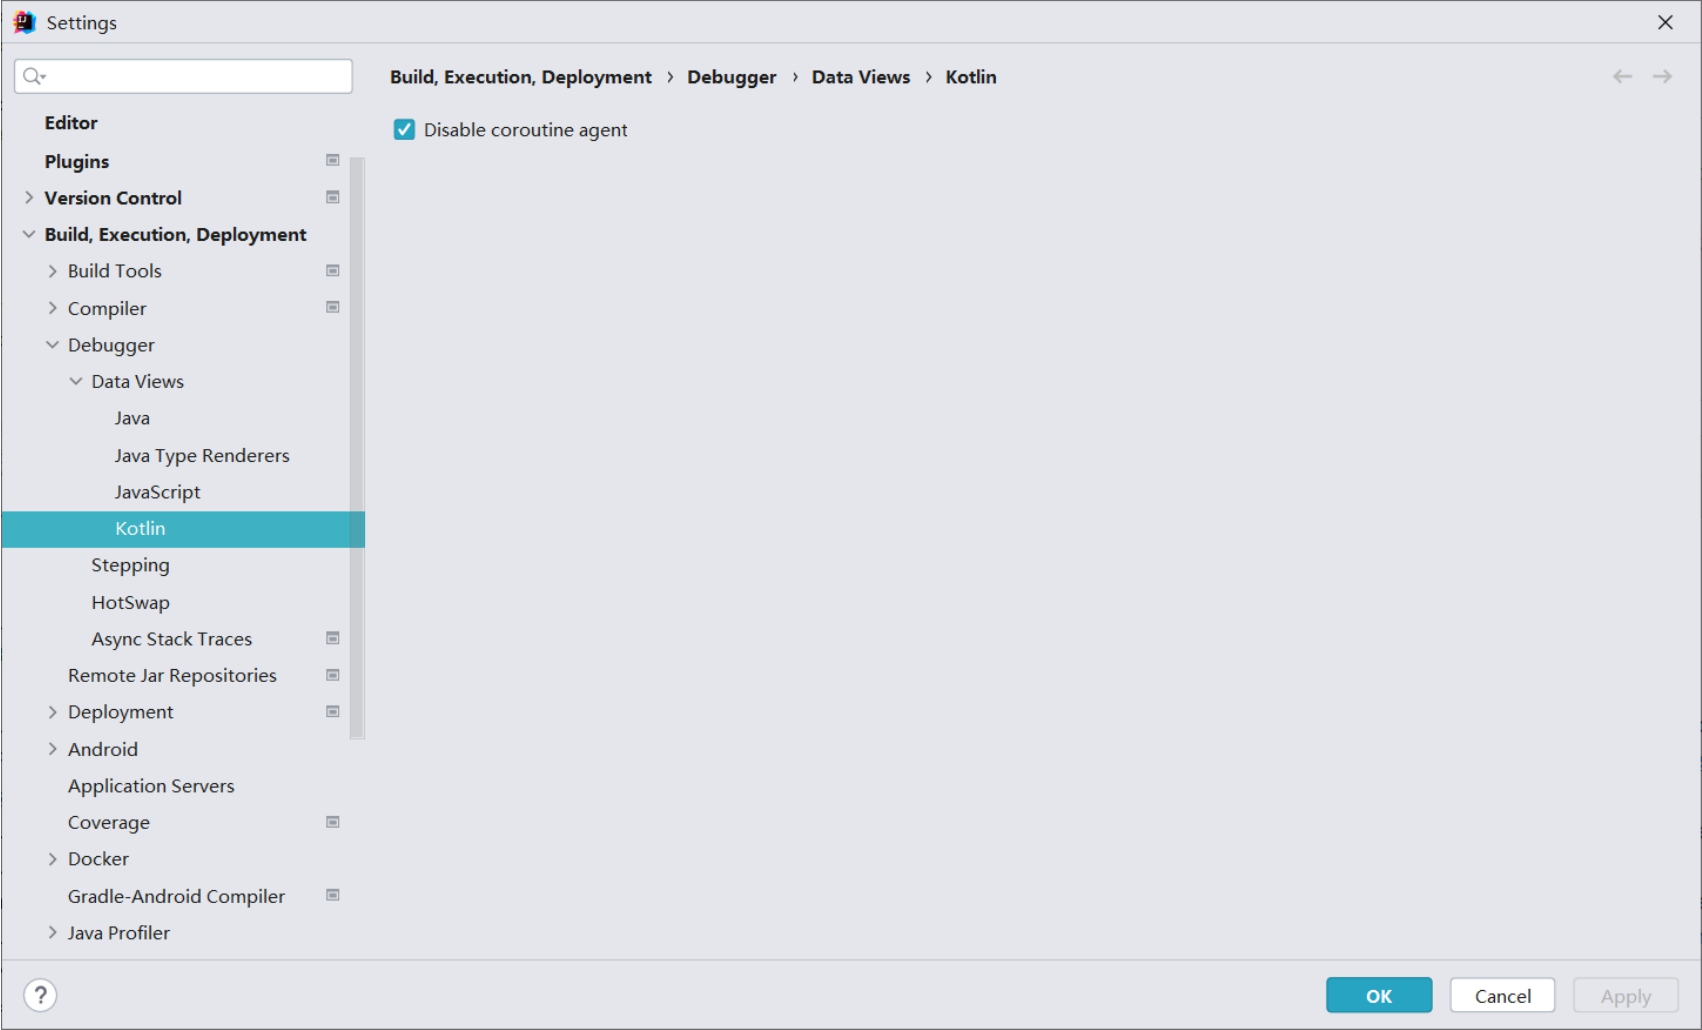Click project-level icon beside Coverage
This screenshot has width=1702, height=1030.
pyautogui.click(x=333, y=822)
